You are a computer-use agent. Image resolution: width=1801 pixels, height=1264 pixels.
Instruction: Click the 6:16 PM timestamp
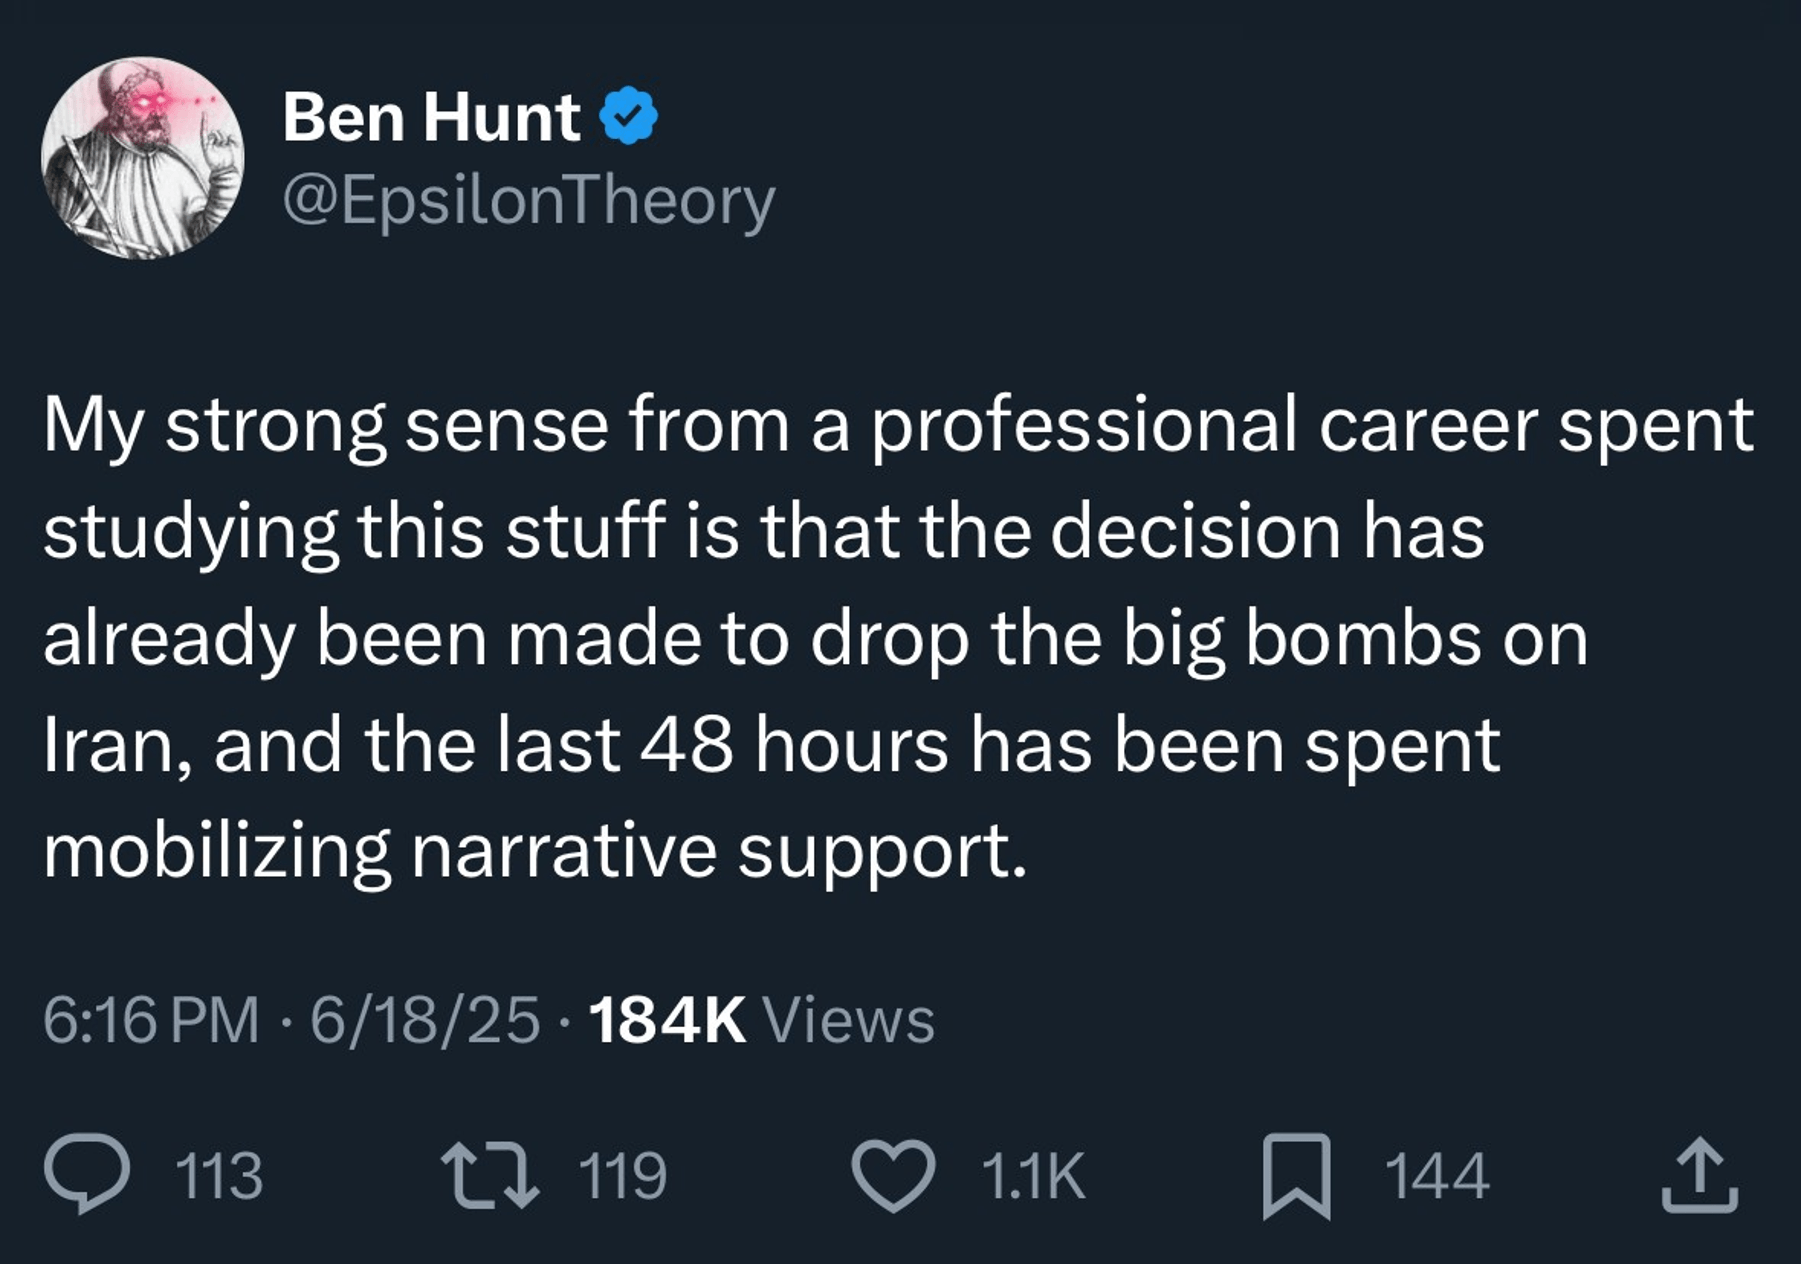150,1021
